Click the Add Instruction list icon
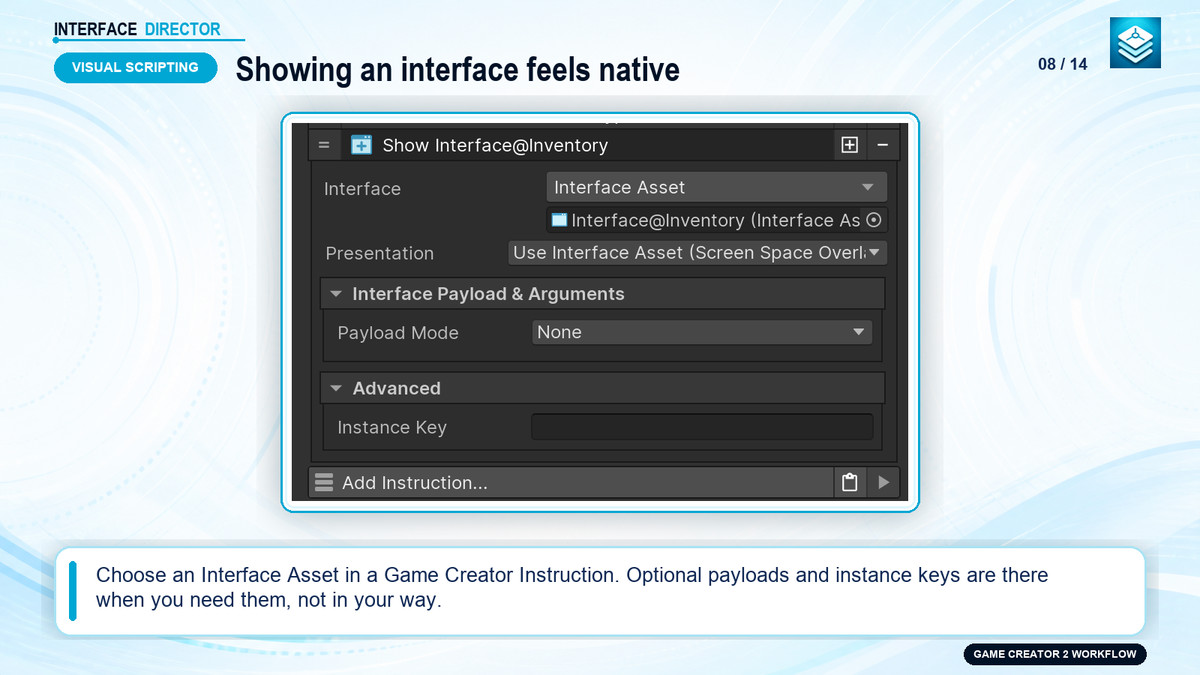Screen dimensions: 1200x675 324,483
